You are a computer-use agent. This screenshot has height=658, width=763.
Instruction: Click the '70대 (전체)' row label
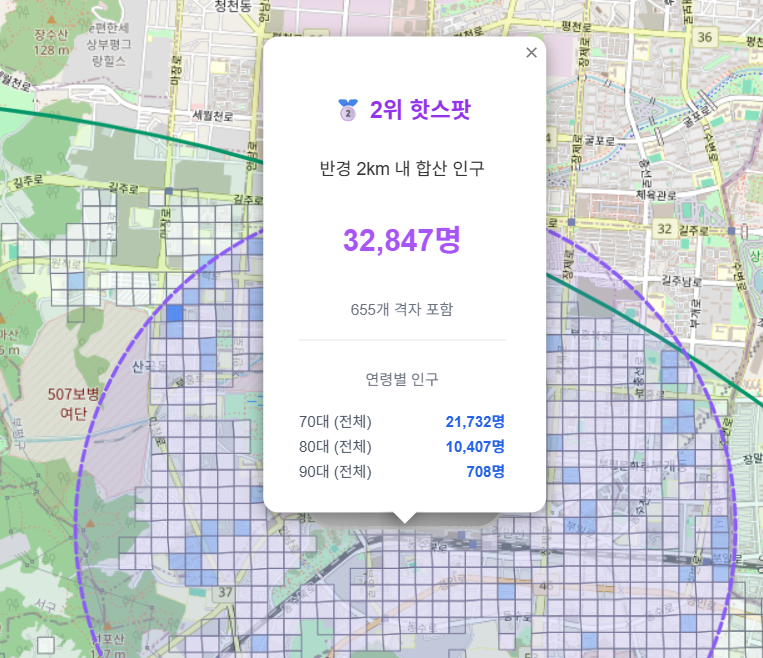click(x=335, y=421)
